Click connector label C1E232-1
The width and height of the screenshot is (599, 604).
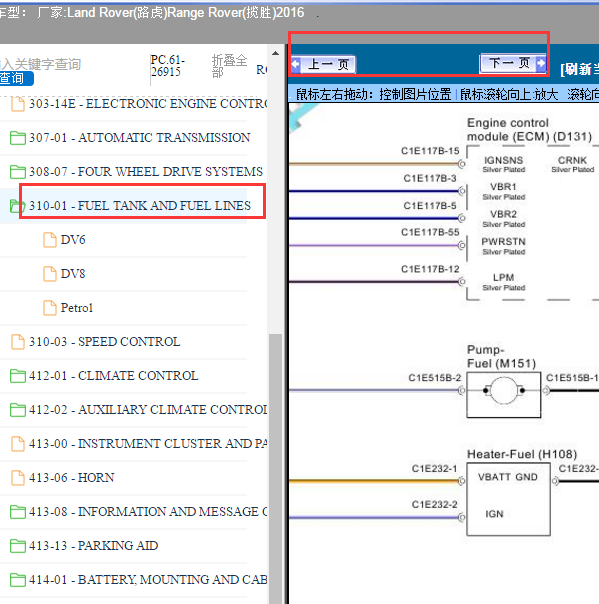pos(435,468)
